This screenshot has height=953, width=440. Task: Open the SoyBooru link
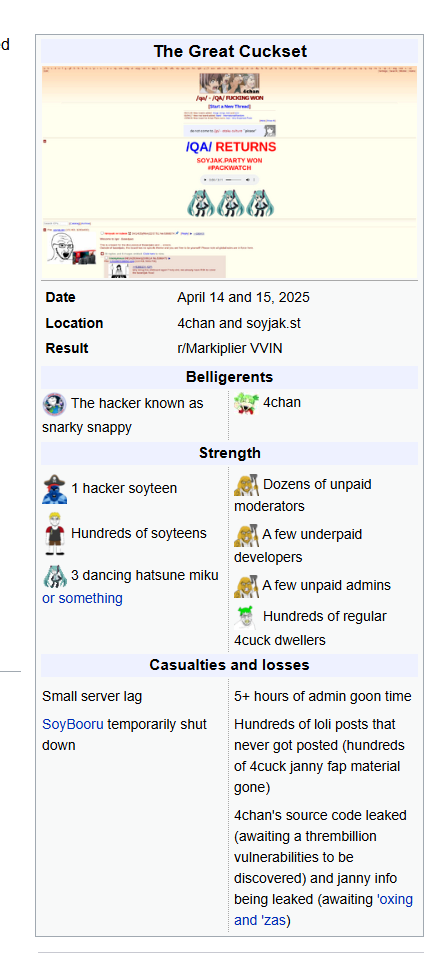(72, 724)
